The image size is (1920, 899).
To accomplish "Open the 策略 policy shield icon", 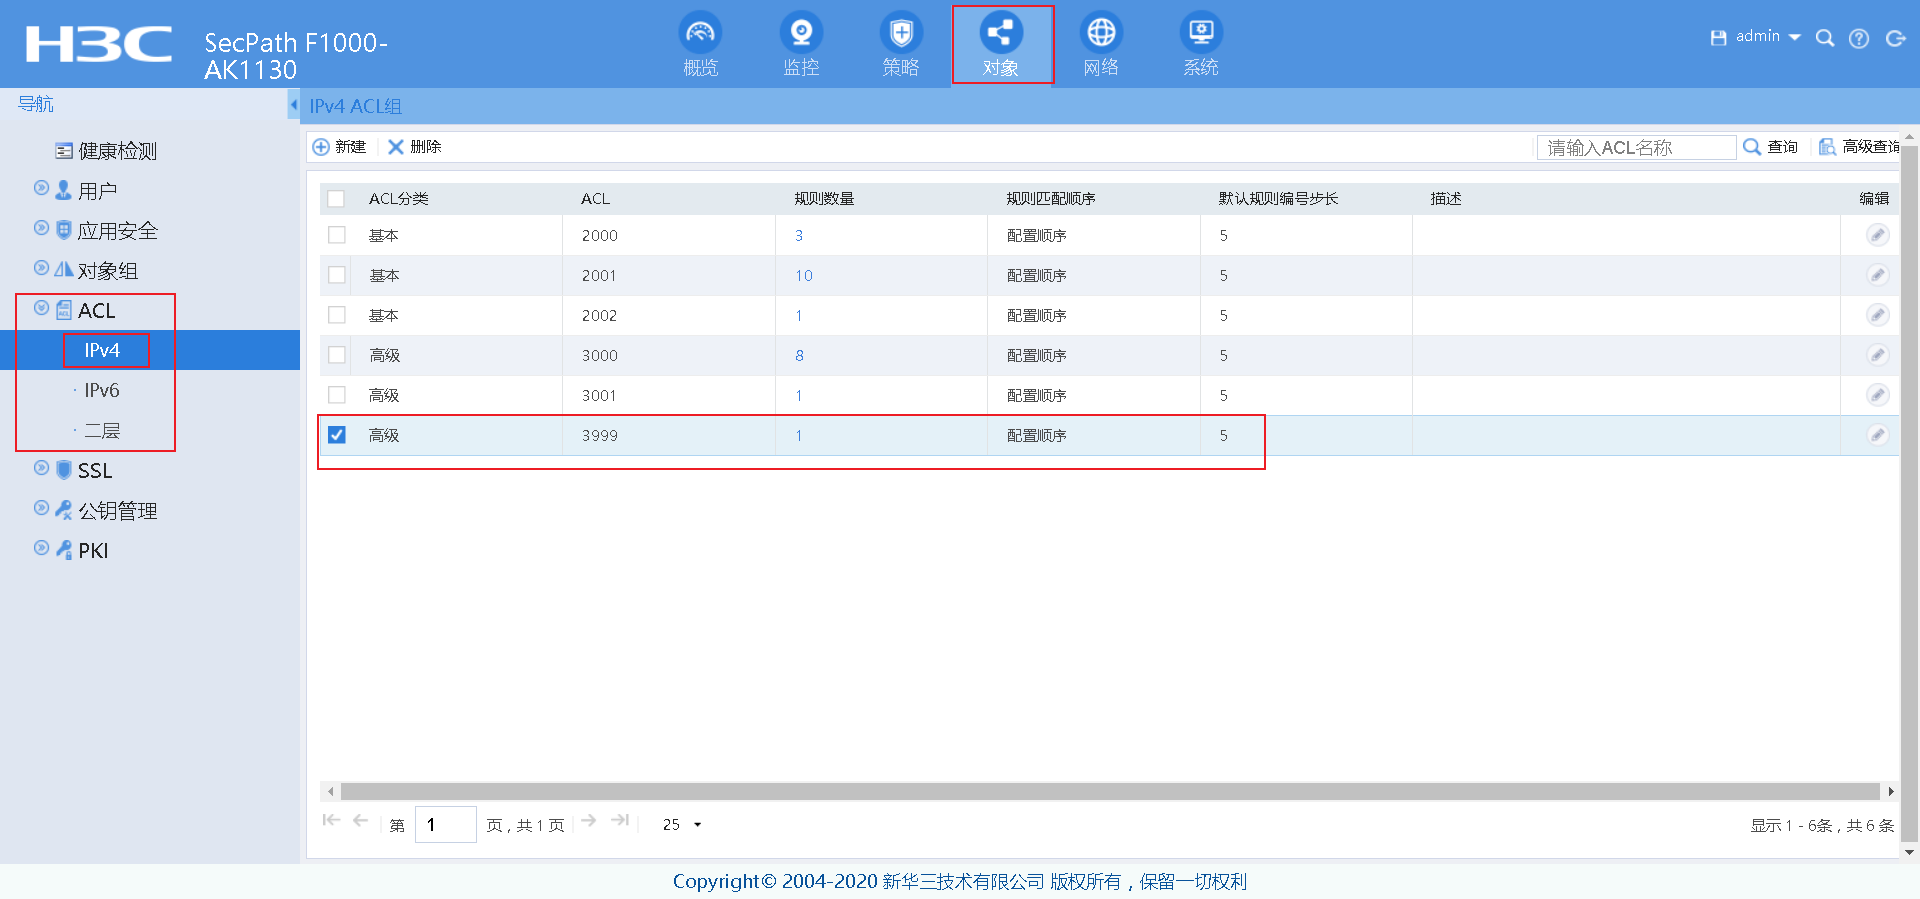I will [x=901, y=35].
